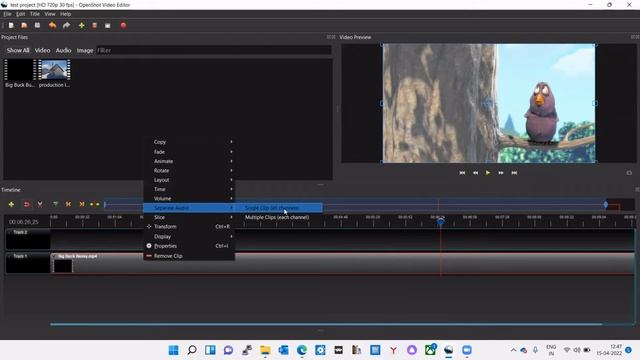Click the yellow Play button

point(488,173)
